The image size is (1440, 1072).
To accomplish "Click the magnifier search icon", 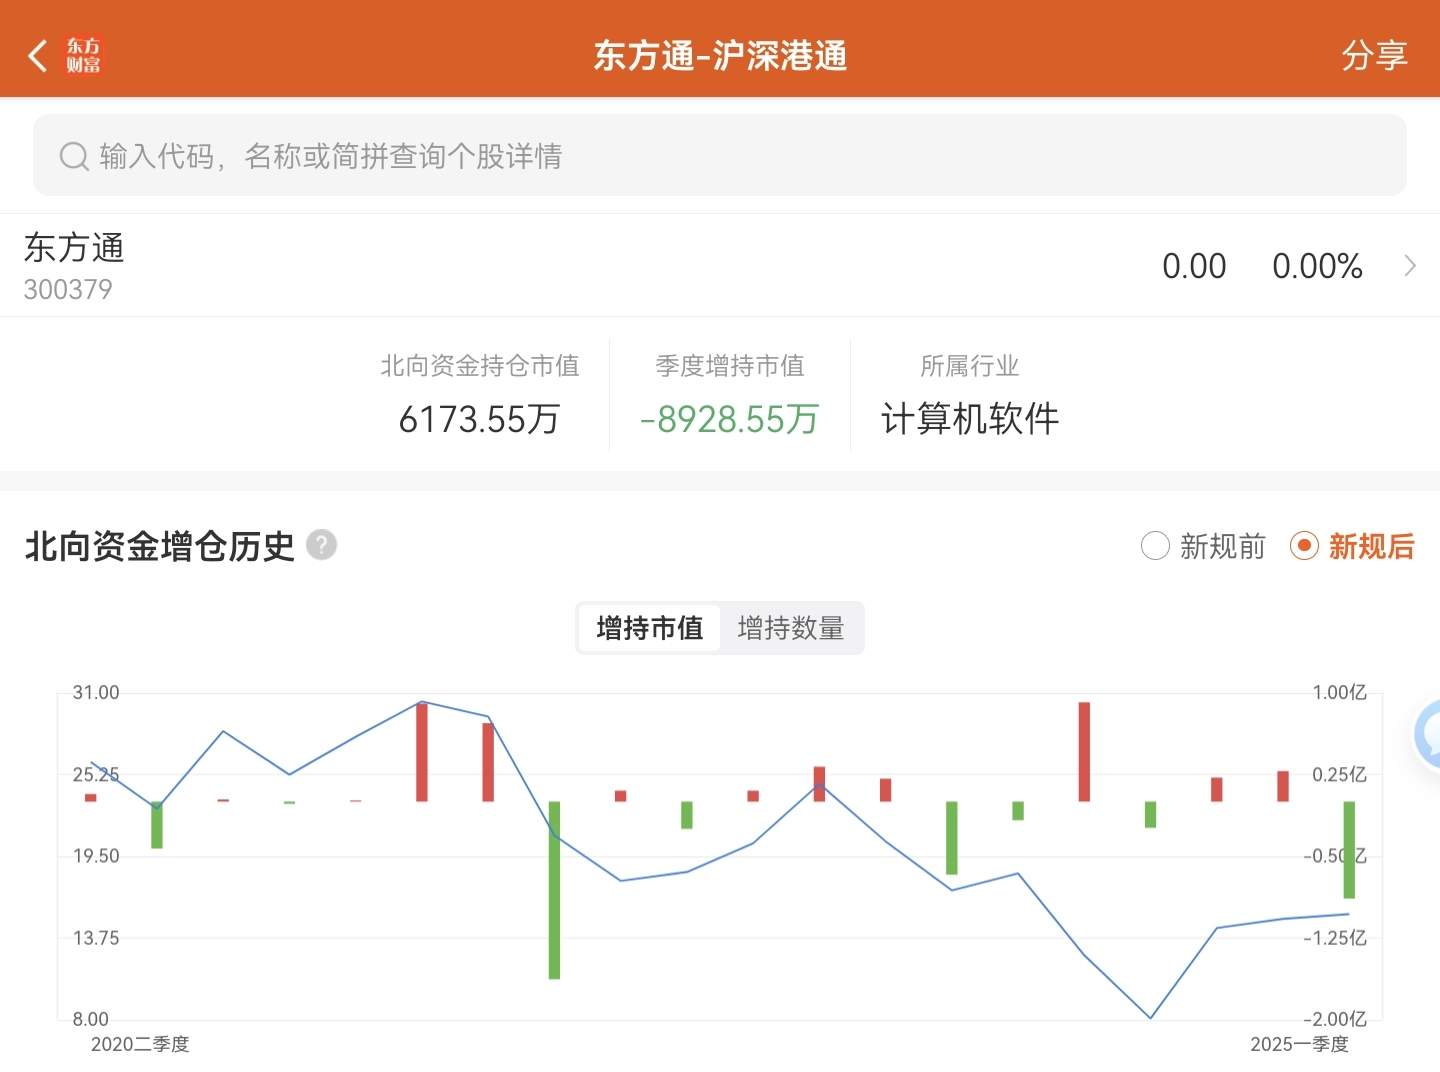I will [74, 156].
